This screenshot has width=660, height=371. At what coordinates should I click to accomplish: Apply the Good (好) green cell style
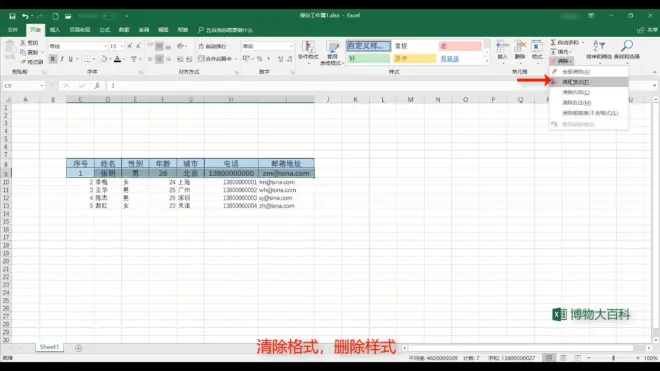pyautogui.click(x=369, y=59)
